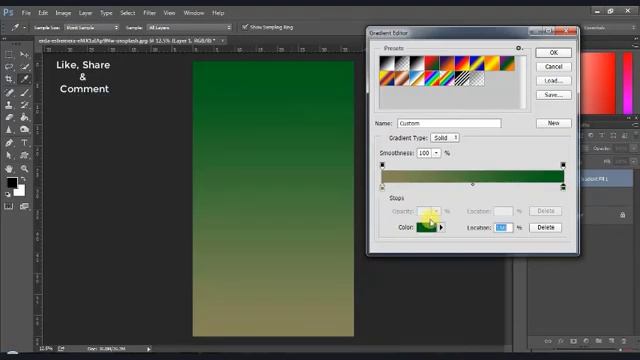The width and height of the screenshot is (640, 360).
Task: Click the Add layer mask icon
Action: [x=573, y=341]
